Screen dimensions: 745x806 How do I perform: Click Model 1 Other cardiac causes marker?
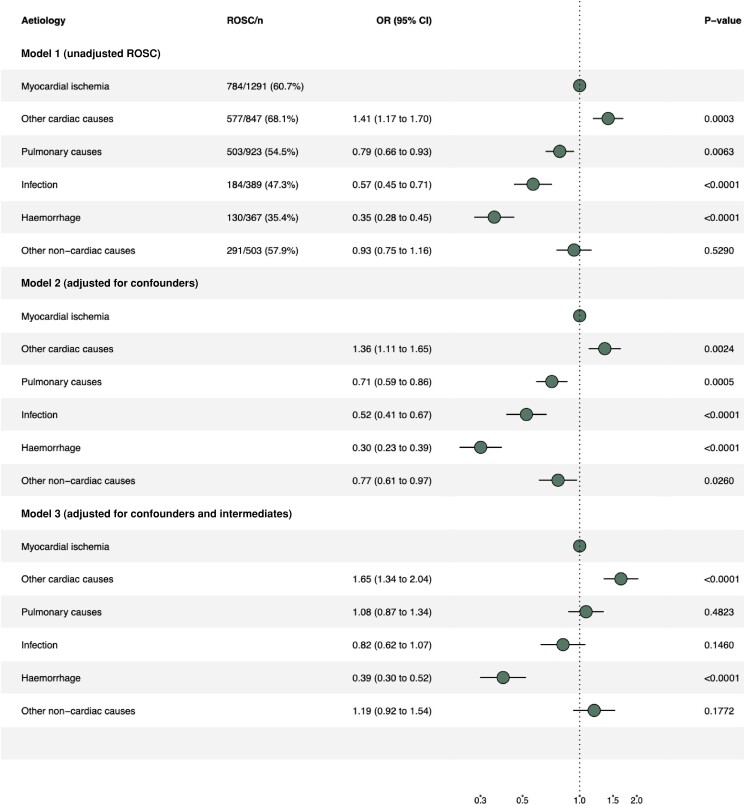pyautogui.click(x=608, y=119)
